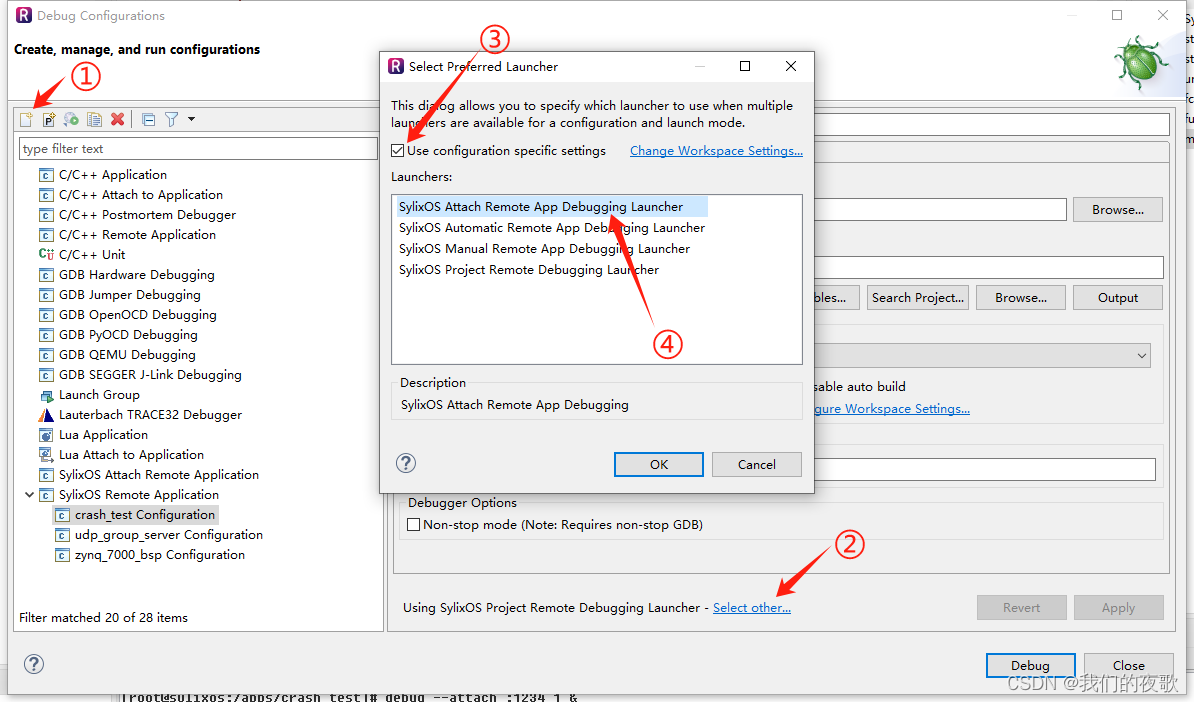Select the zynq_7000_bsp Configuration entry
Image resolution: width=1194 pixels, height=702 pixels.
click(160, 554)
